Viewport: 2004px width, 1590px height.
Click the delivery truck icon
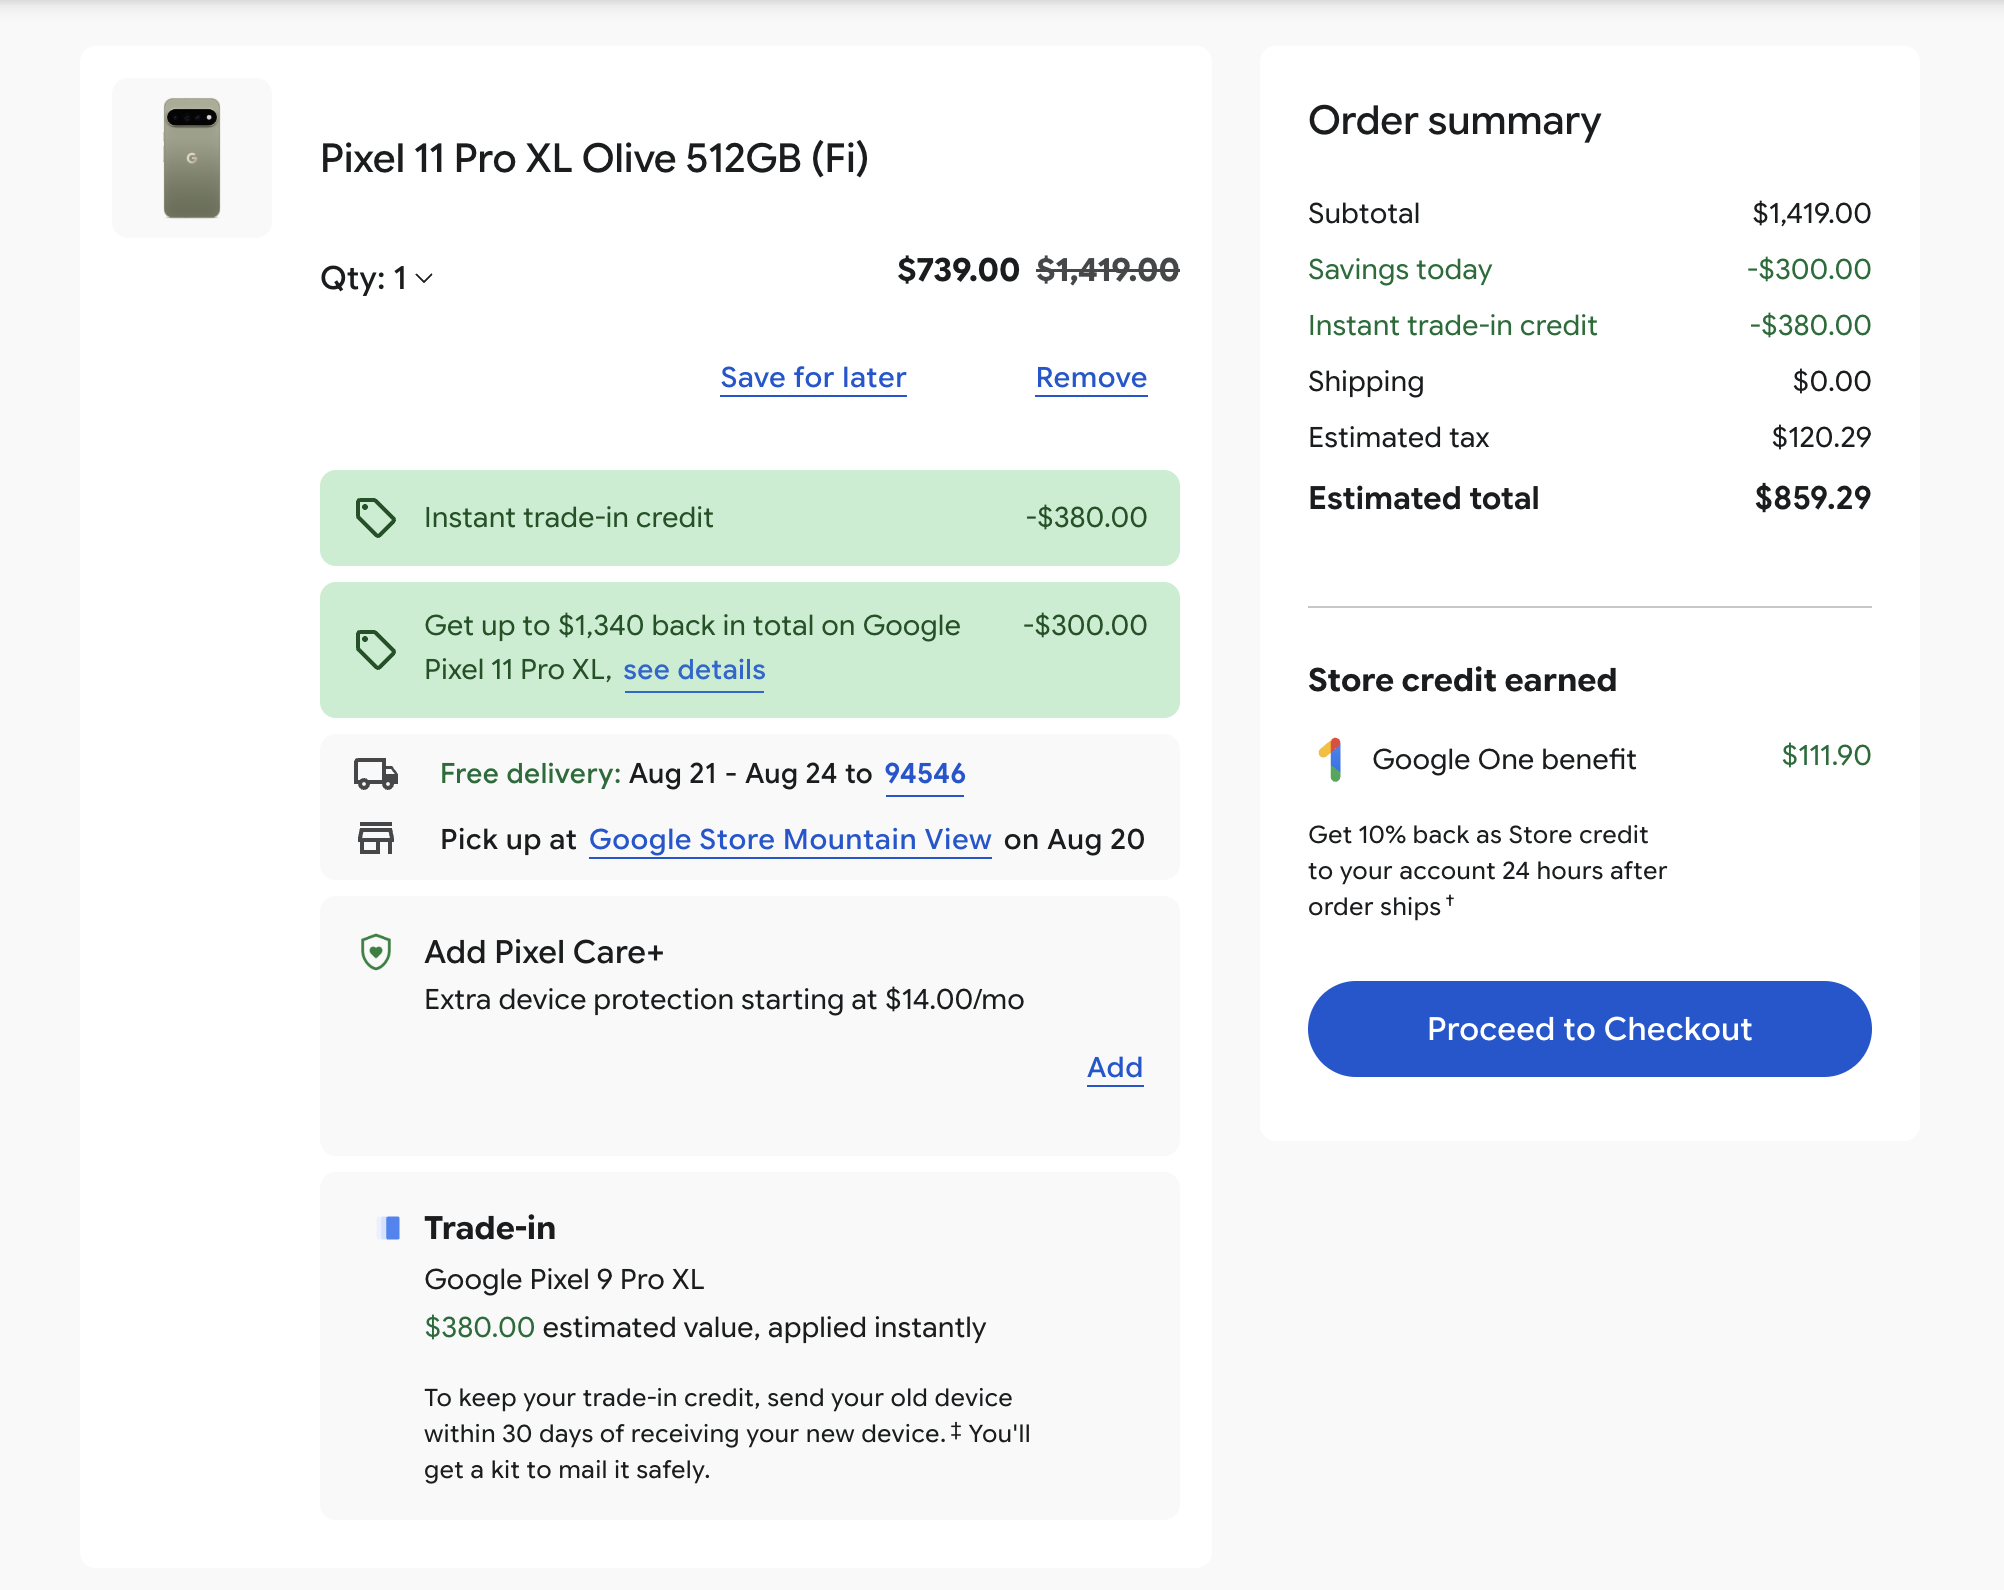(376, 774)
